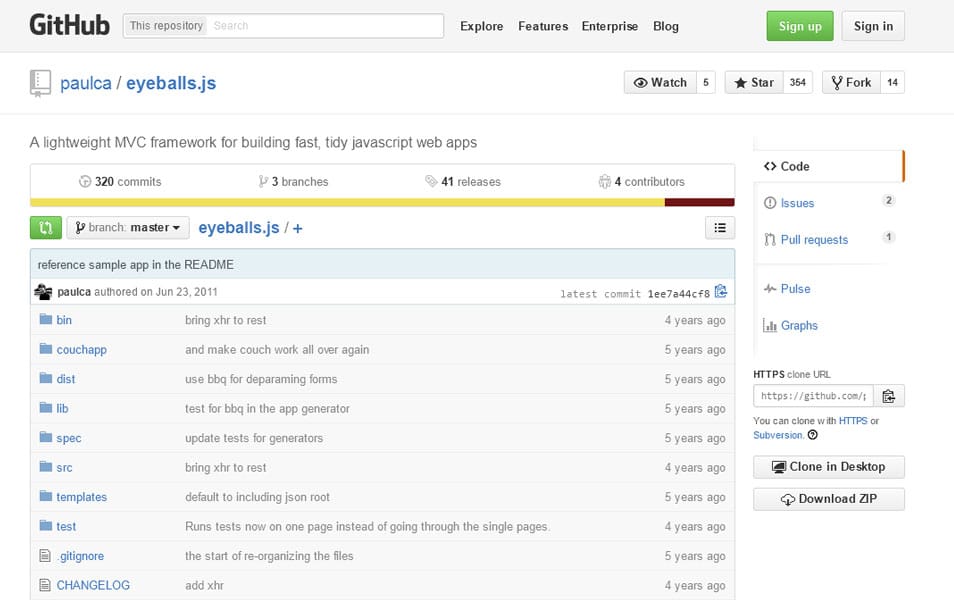
Task: Open the latest commit 1ee7a44cf8 link
Action: pos(678,294)
